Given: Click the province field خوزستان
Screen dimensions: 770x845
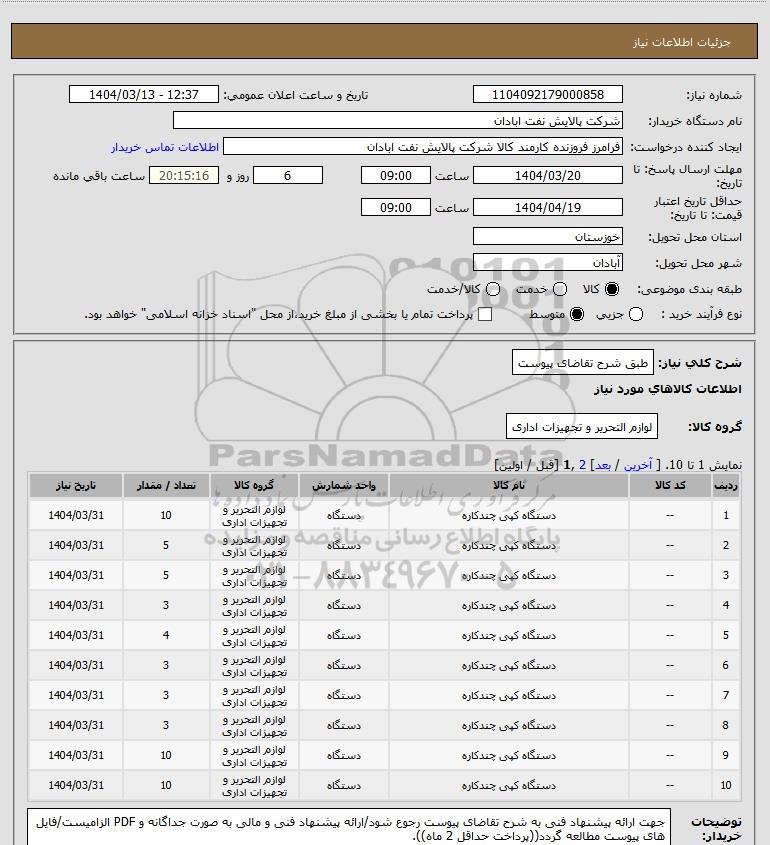Looking at the screenshot, I should pyautogui.click(x=547, y=236).
